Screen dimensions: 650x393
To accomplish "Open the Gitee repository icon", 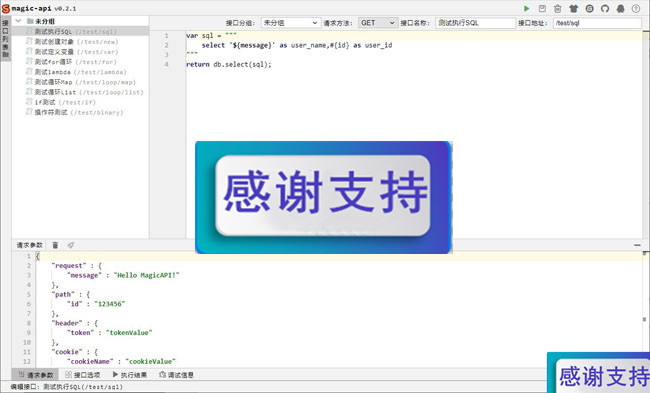I will pos(589,8).
